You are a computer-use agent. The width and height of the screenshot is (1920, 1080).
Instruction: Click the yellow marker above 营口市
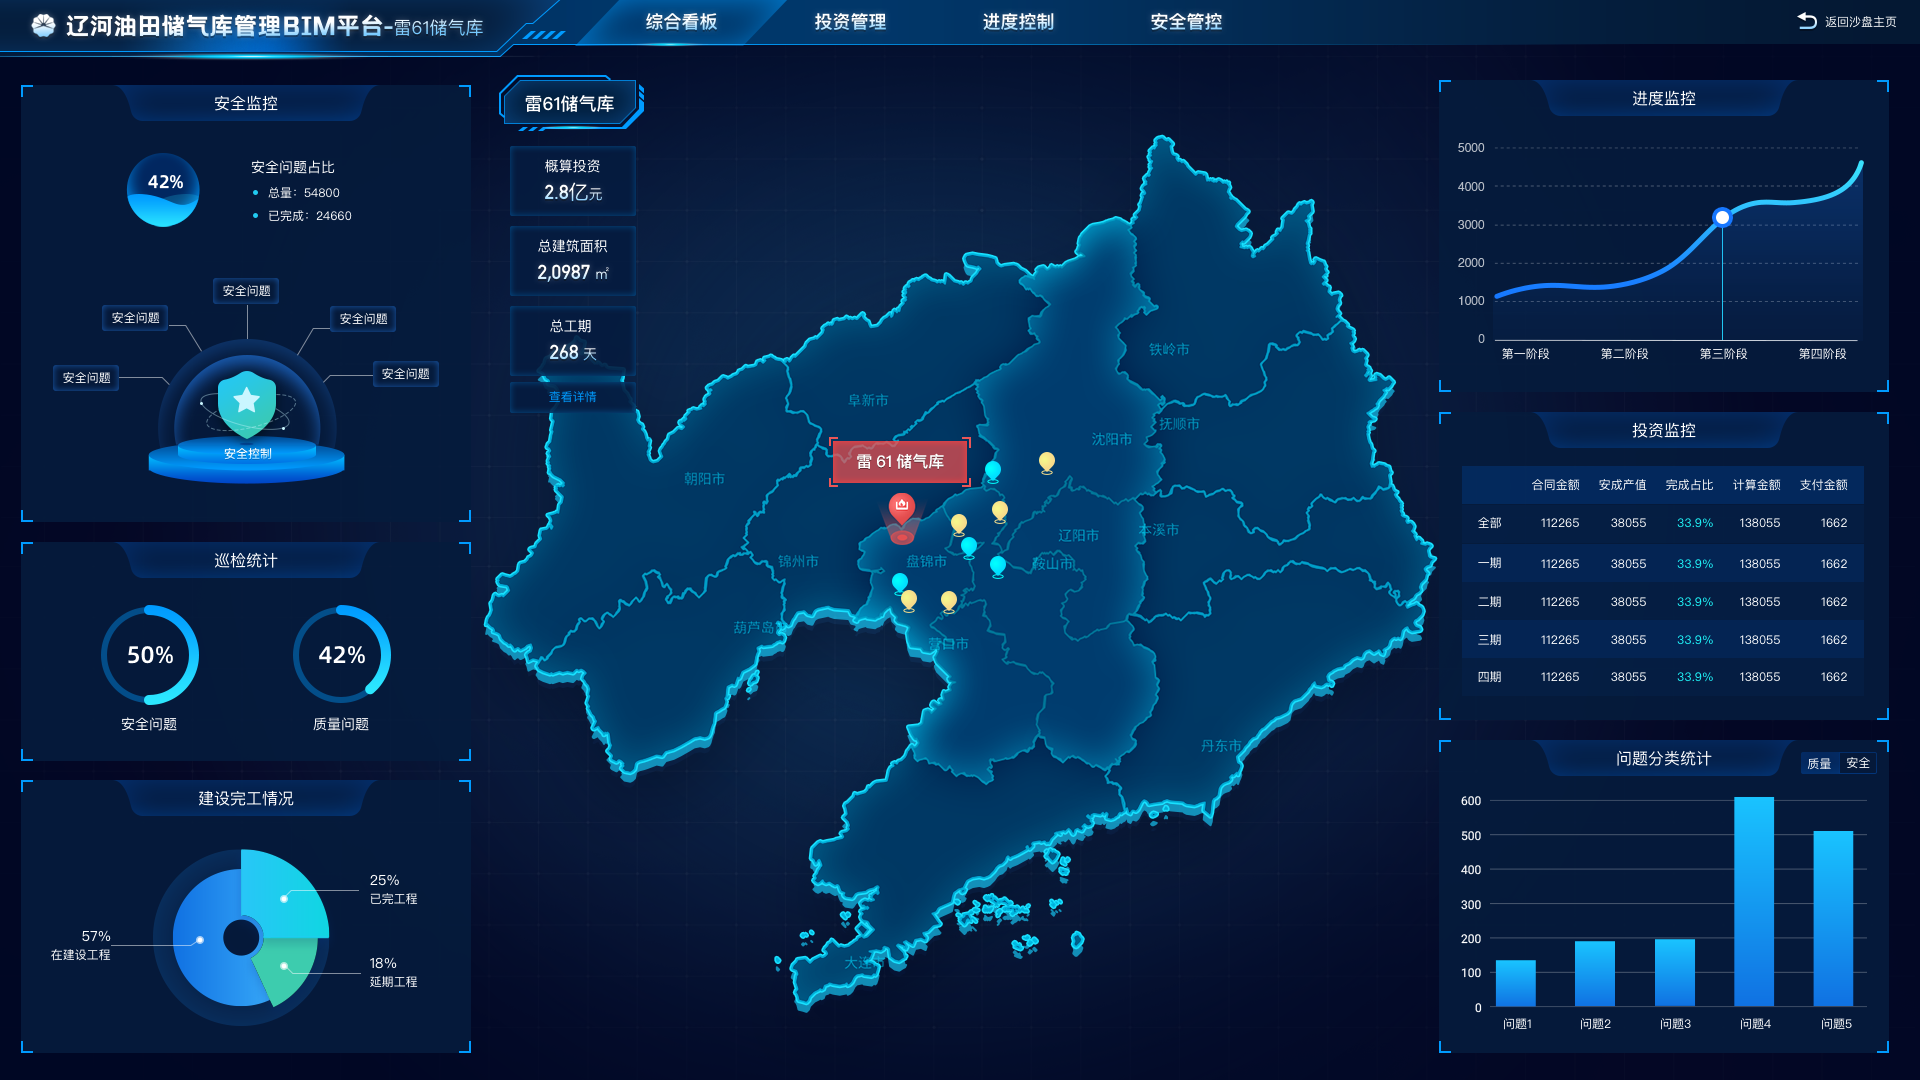948,600
